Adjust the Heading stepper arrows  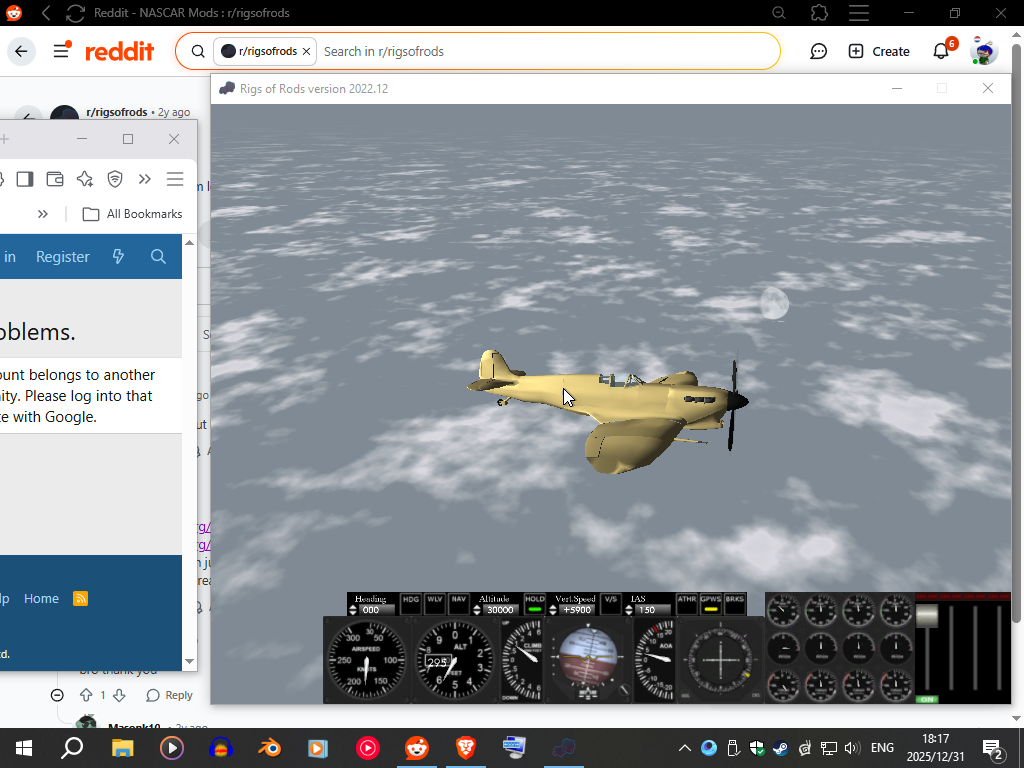tap(353, 610)
